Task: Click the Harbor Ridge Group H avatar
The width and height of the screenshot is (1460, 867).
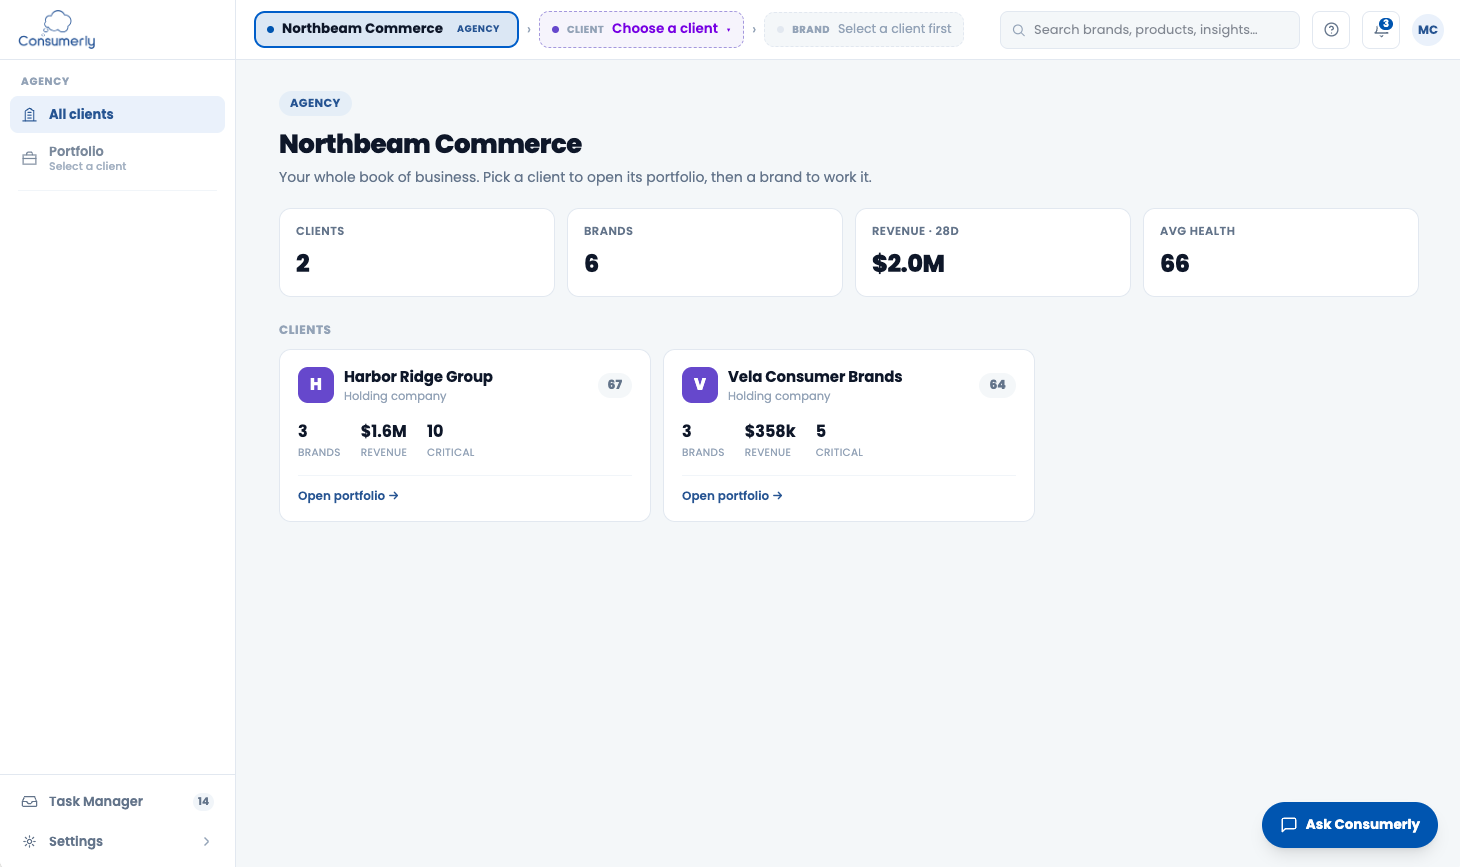Action: point(316,385)
